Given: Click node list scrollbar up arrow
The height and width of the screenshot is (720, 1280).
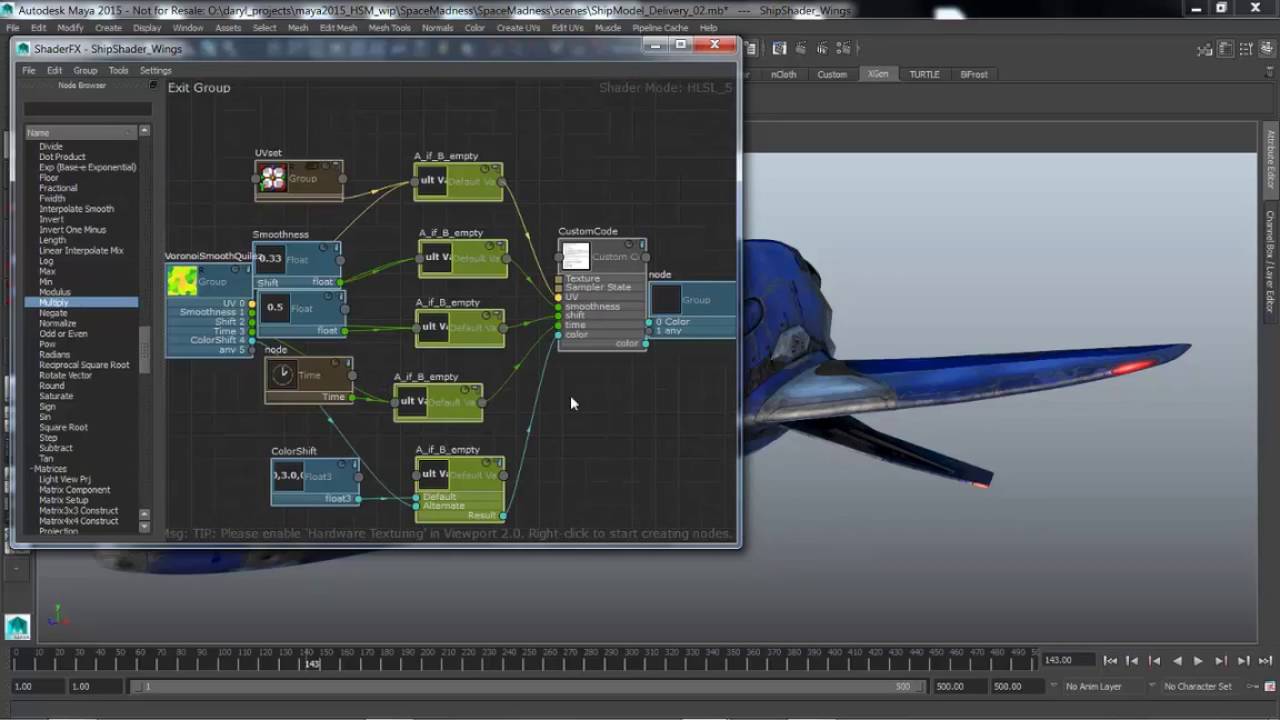Looking at the screenshot, I should 144,131.
